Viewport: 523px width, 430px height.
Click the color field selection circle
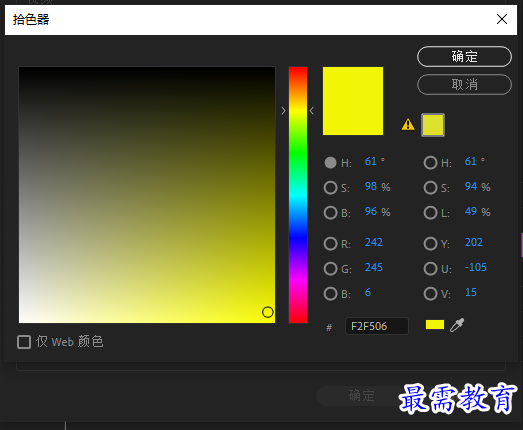click(x=268, y=312)
